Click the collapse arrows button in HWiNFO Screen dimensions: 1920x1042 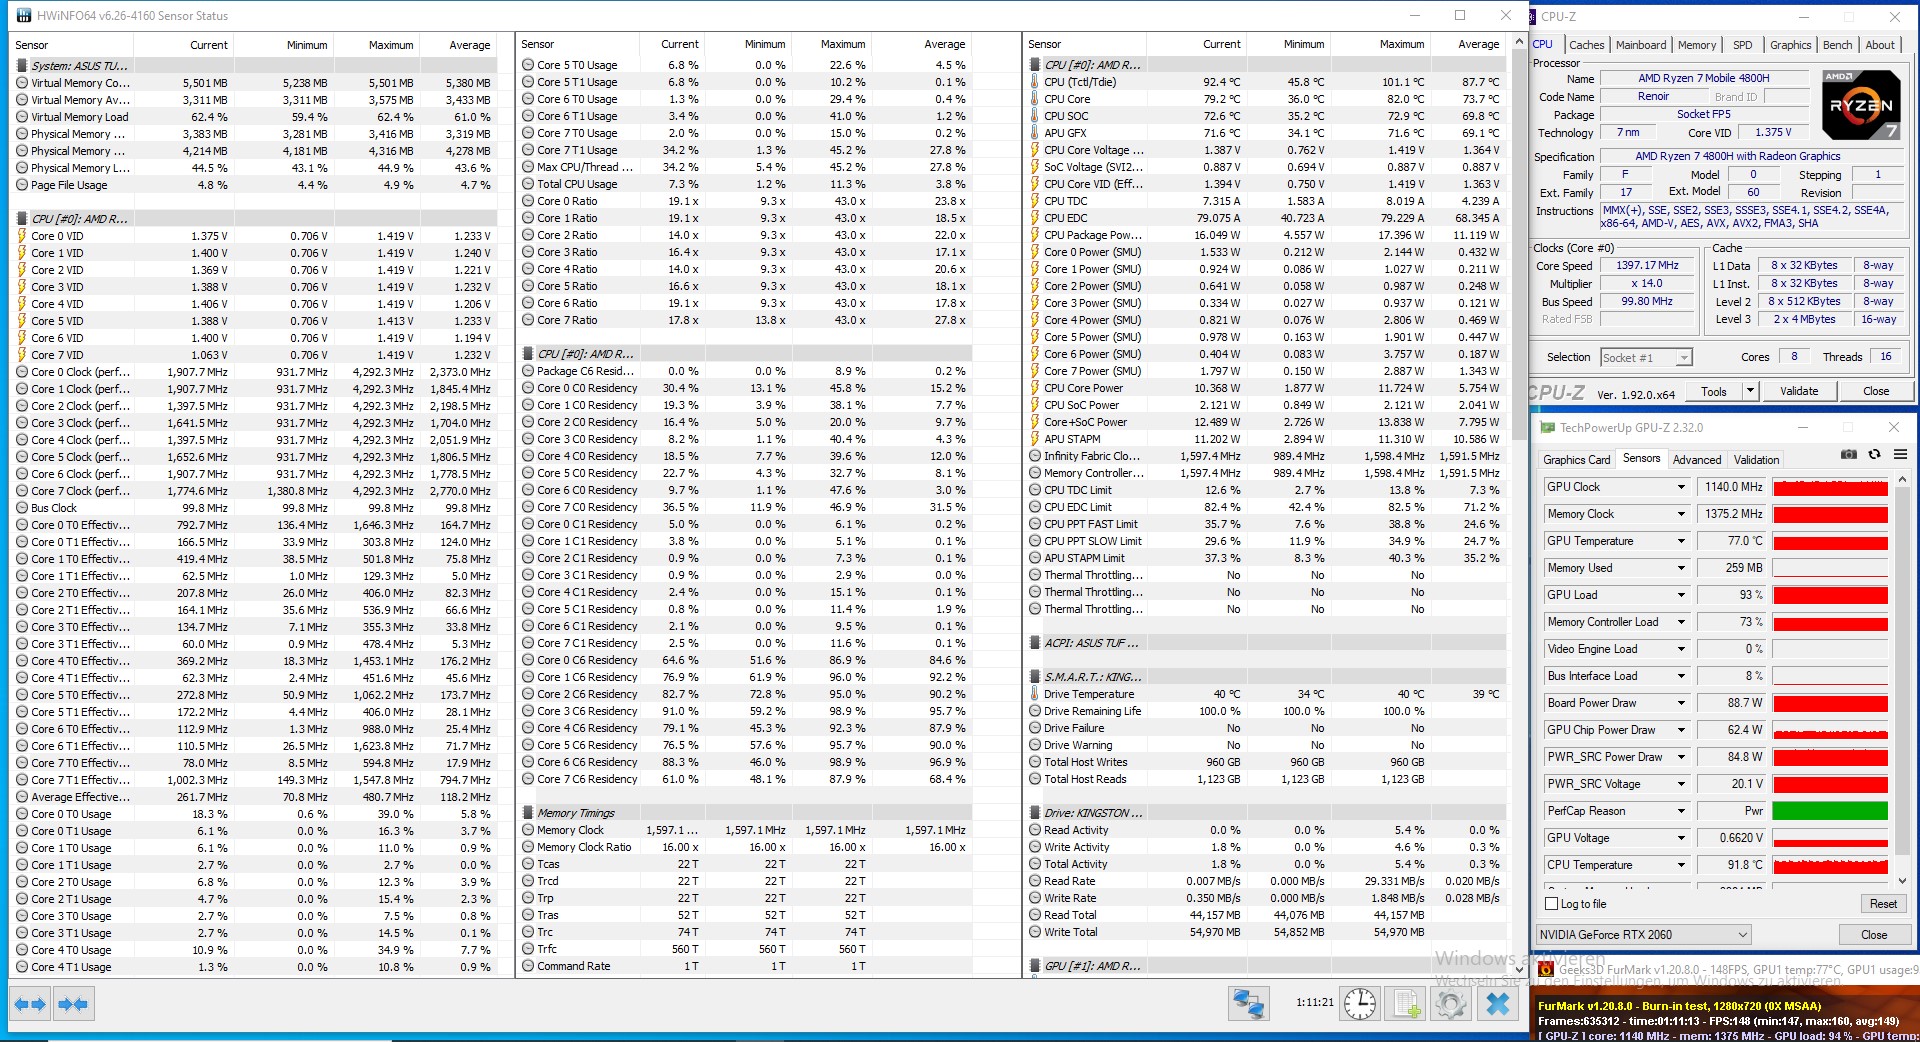tap(73, 1004)
